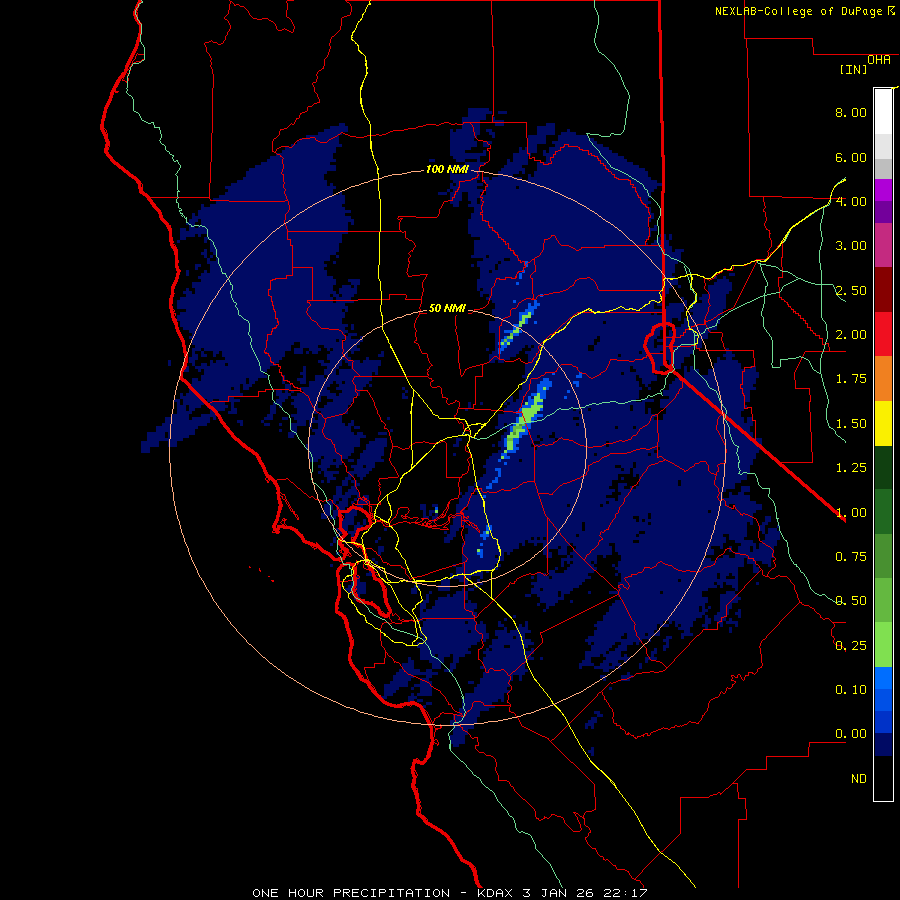
Task: Select the 4.00 legend value
Action: [x=851, y=201]
